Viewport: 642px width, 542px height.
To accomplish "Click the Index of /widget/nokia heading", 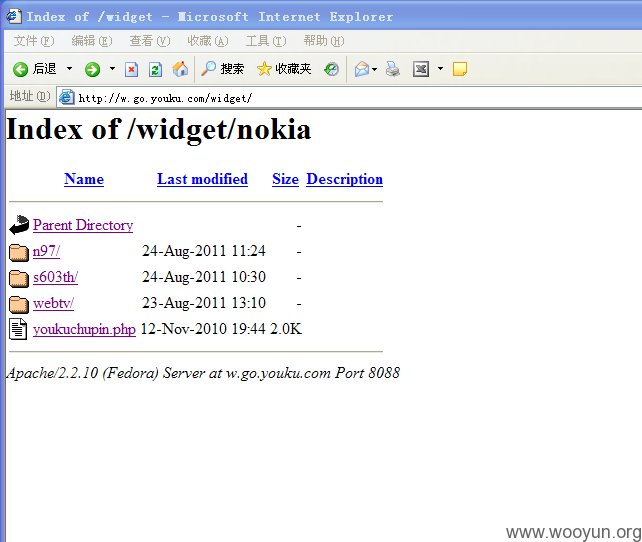I will coord(159,130).
